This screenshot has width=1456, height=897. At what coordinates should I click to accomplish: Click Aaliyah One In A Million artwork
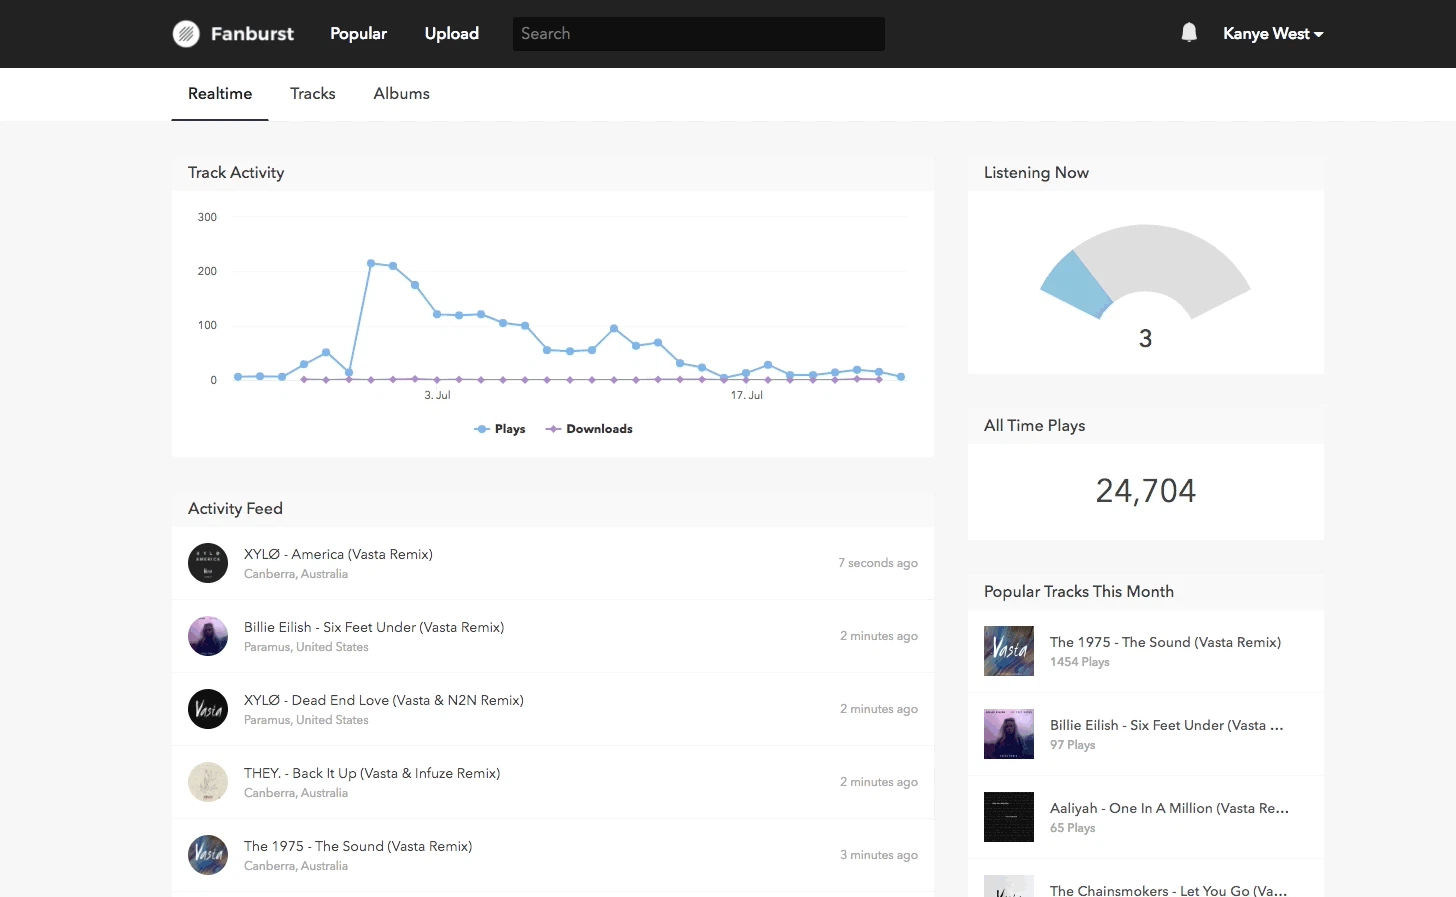(x=1009, y=817)
